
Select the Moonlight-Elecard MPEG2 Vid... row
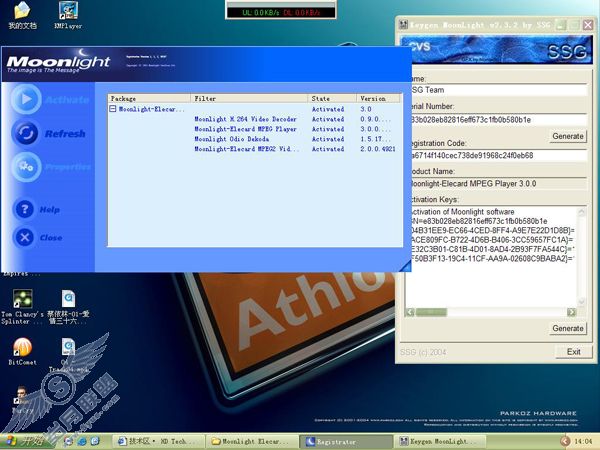(x=255, y=149)
